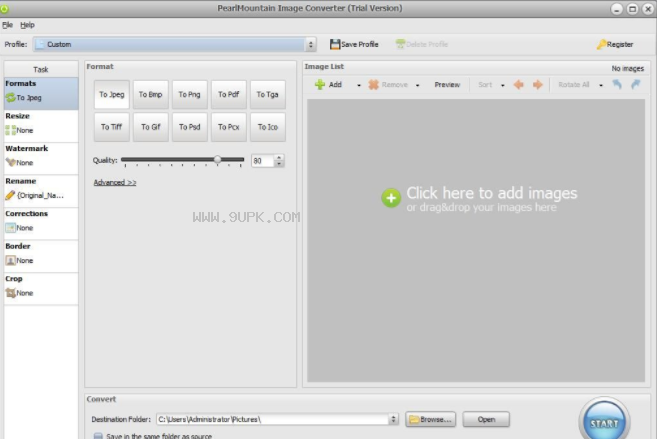Click the Rename pencil icon

click(10, 195)
